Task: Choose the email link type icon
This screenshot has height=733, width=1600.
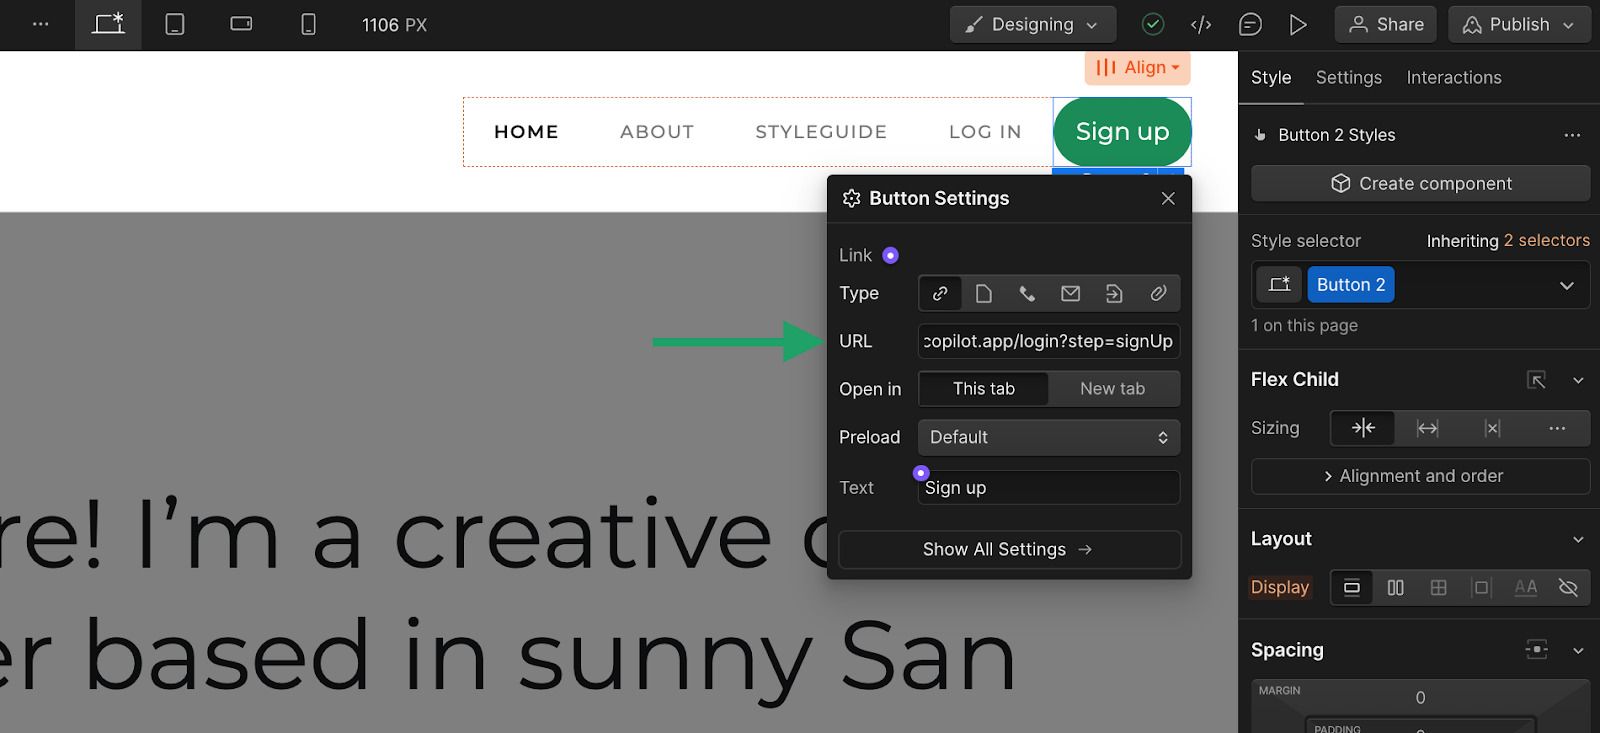Action: click(1070, 293)
